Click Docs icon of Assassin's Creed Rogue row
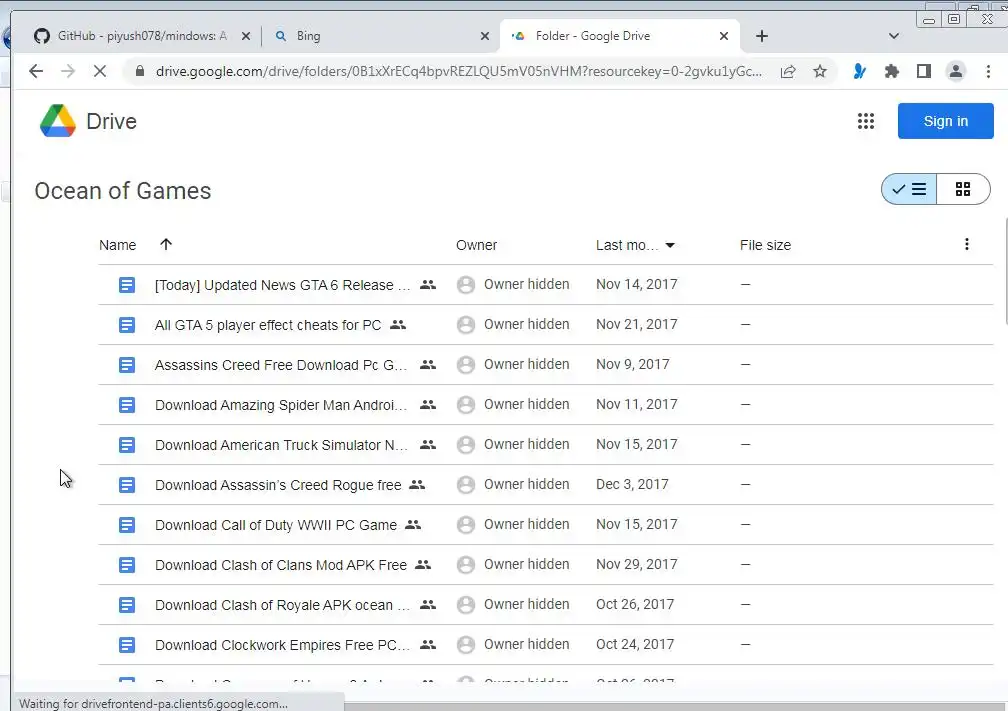Image resolution: width=1008 pixels, height=711 pixels. 127,485
